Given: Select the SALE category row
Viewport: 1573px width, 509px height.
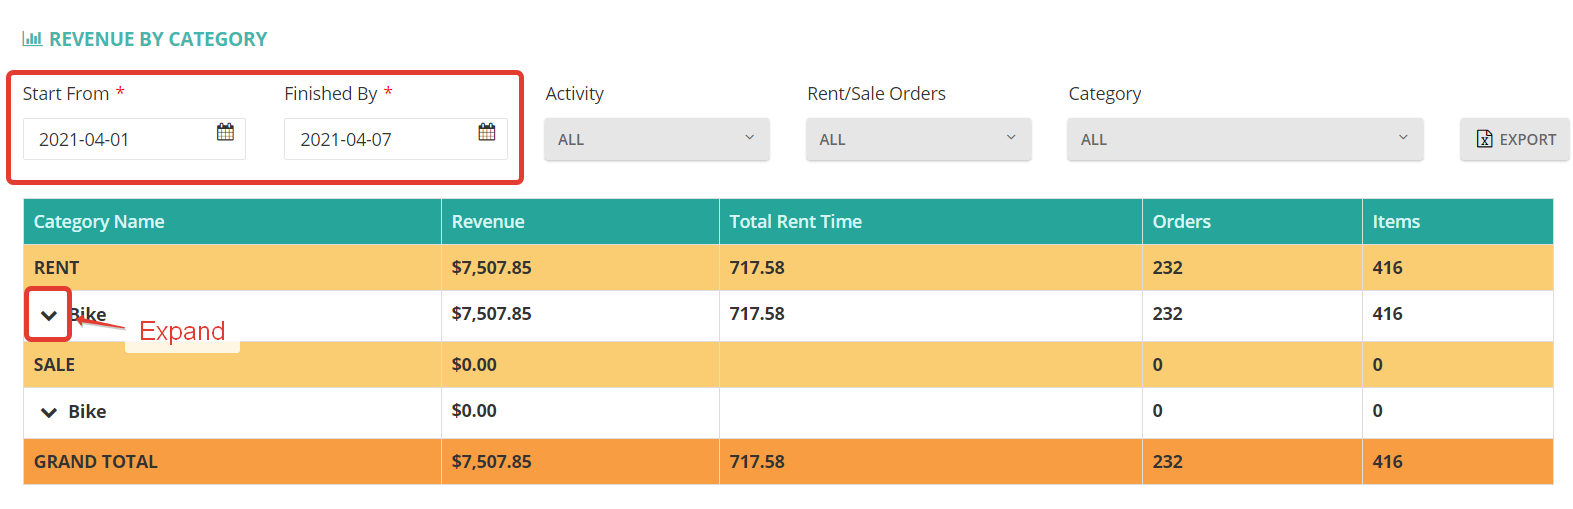Looking at the screenshot, I should tap(788, 365).
